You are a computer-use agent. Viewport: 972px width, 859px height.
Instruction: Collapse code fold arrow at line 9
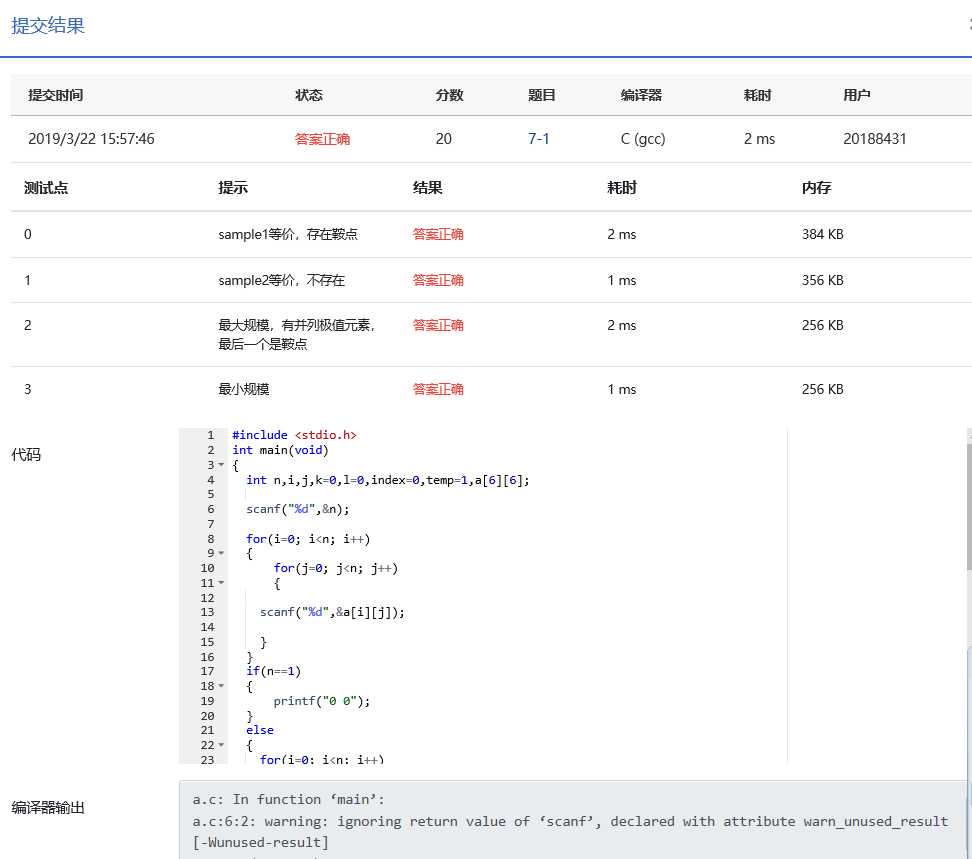[x=221, y=553]
